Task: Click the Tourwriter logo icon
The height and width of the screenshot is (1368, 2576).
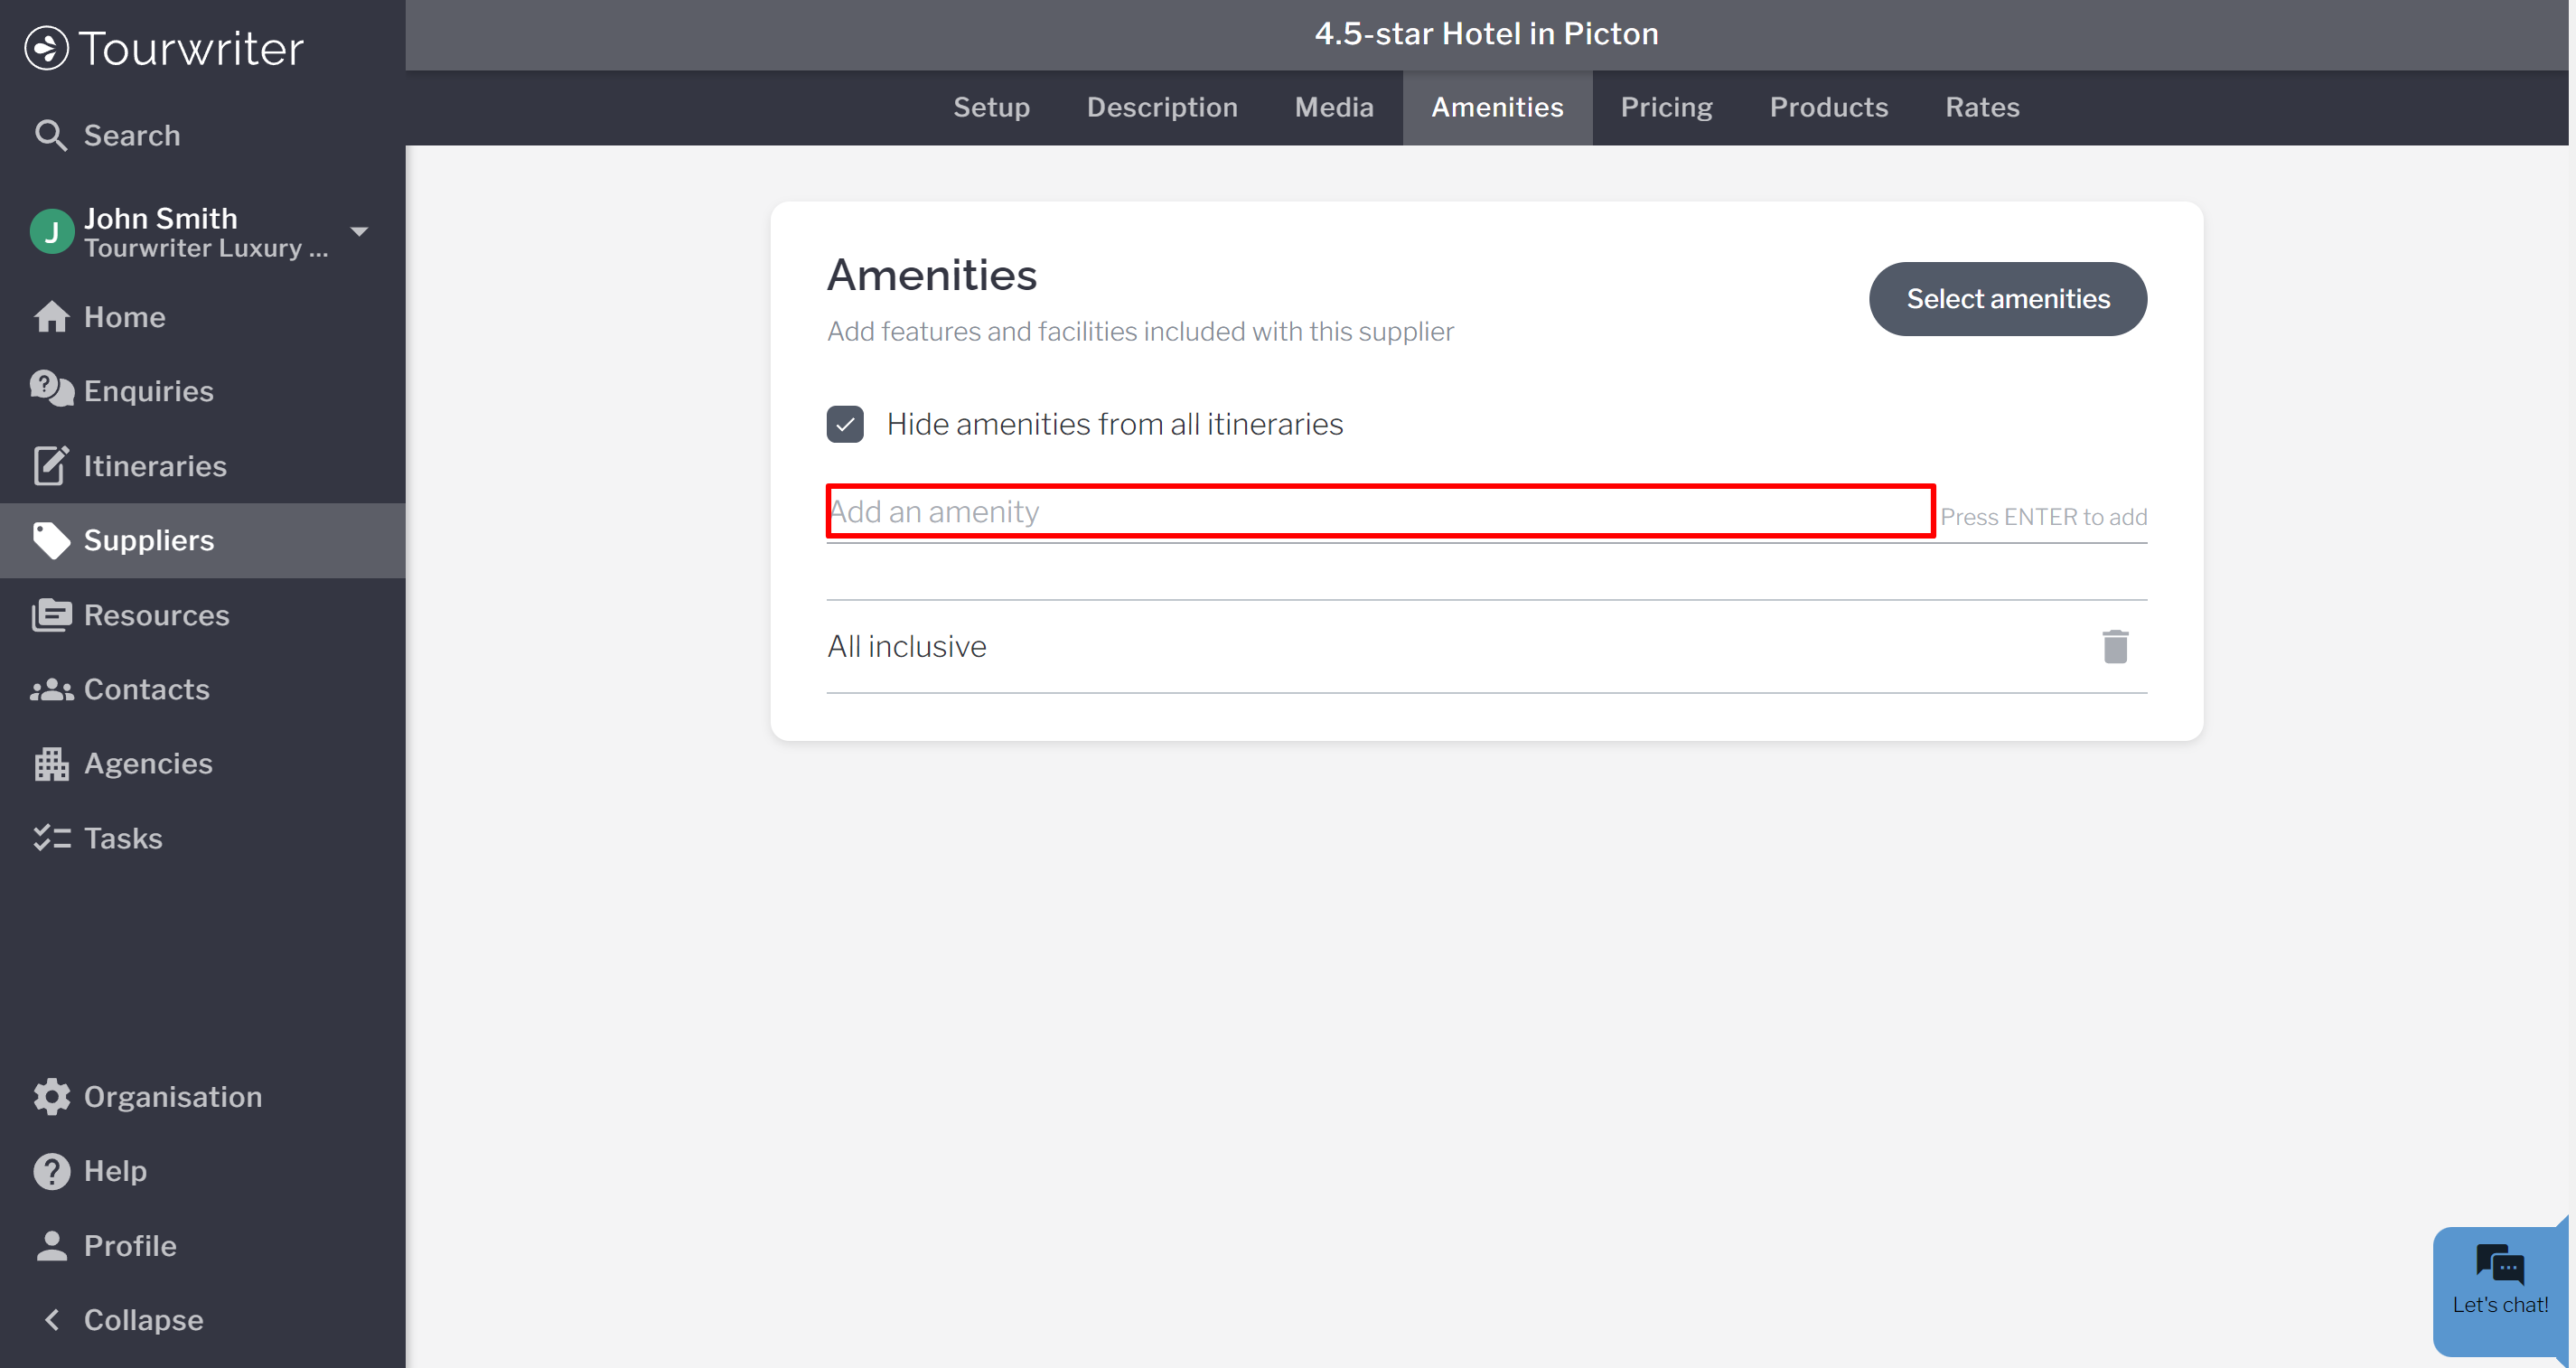Action: [x=46, y=48]
